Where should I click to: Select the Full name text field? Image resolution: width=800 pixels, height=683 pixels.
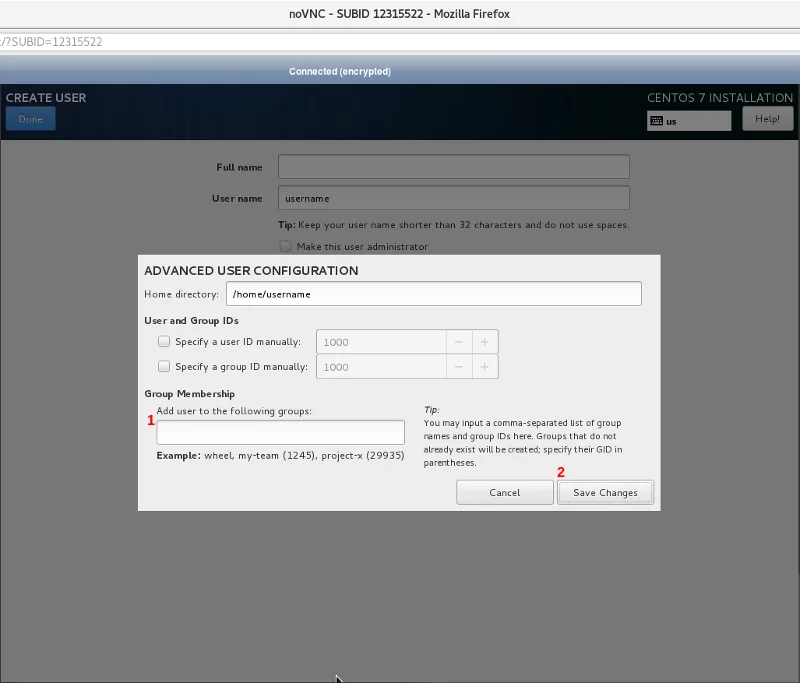[x=453, y=167]
